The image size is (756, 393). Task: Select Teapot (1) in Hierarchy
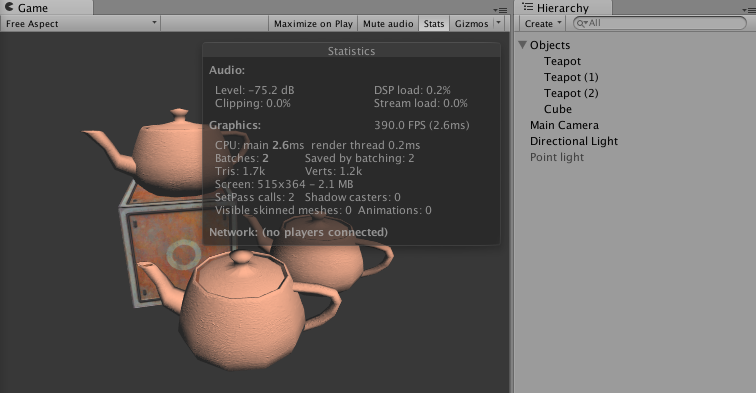[x=571, y=77]
